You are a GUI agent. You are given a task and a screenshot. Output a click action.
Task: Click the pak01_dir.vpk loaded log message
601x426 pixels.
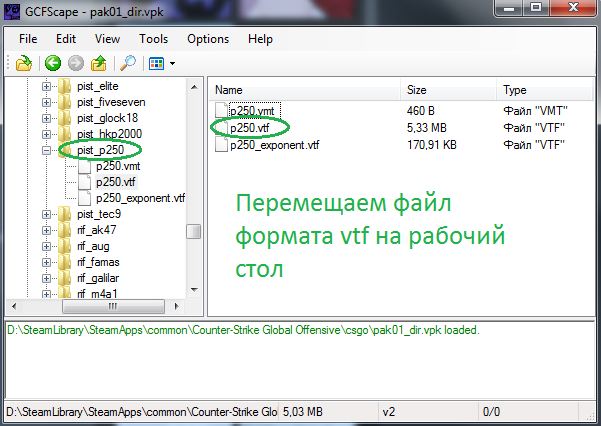243,330
